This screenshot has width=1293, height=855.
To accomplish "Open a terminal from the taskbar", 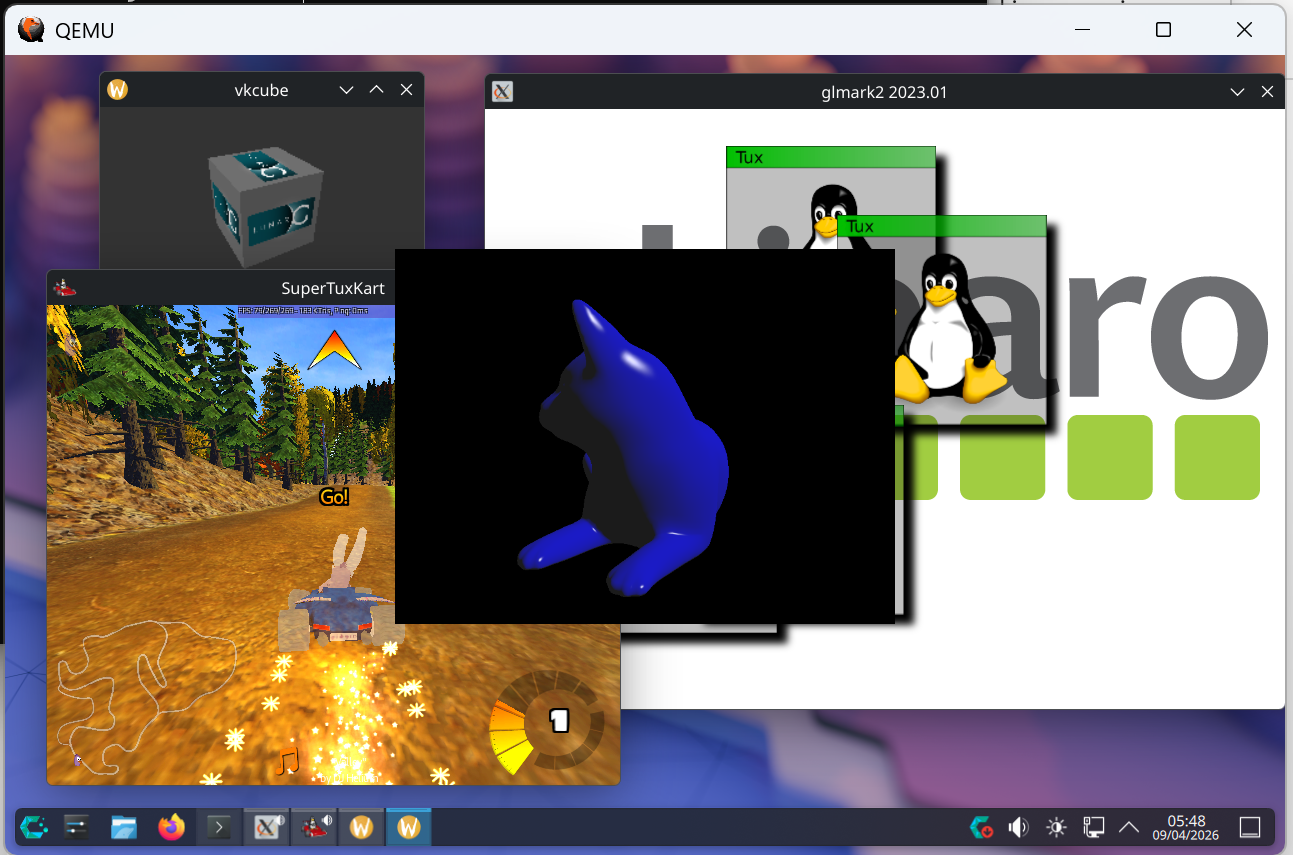I will click(x=218, y=827).
